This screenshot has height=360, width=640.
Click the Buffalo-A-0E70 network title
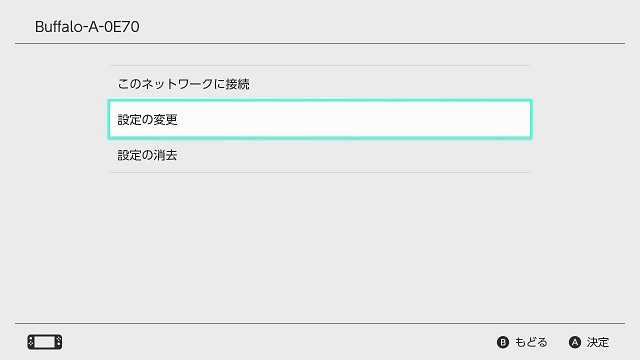click(87, 27)
